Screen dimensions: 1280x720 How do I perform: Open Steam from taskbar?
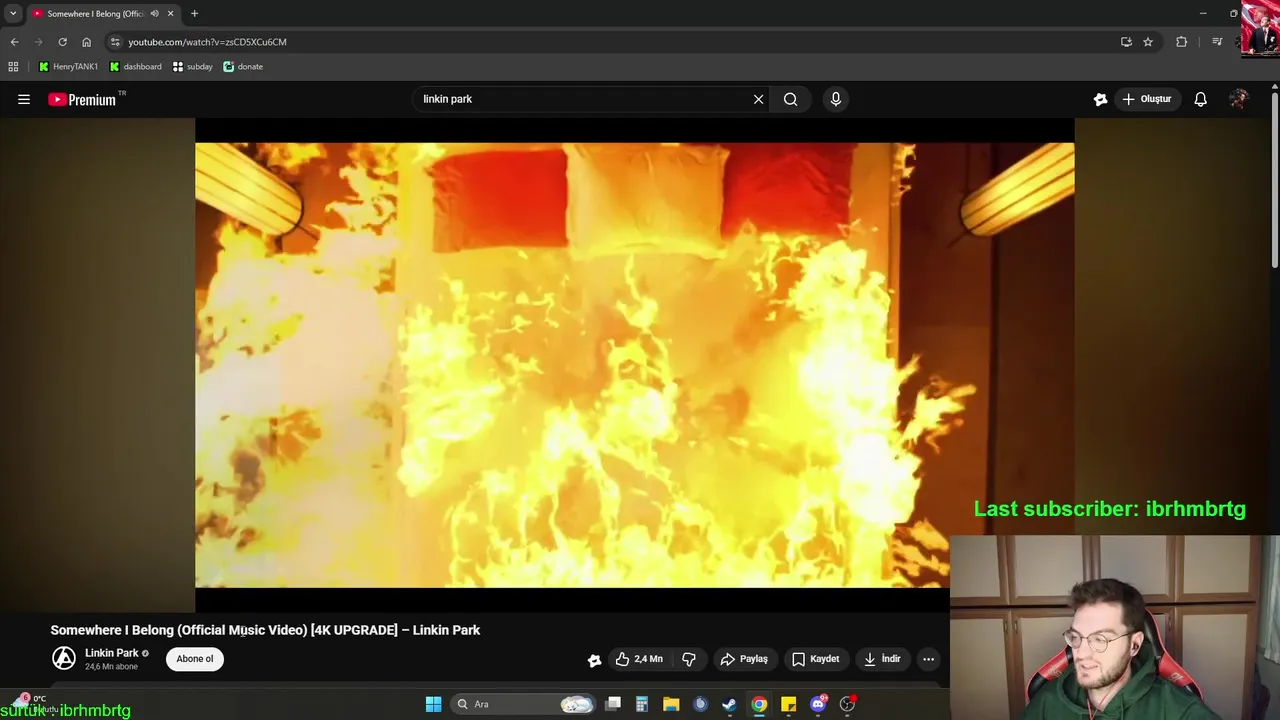729,704
